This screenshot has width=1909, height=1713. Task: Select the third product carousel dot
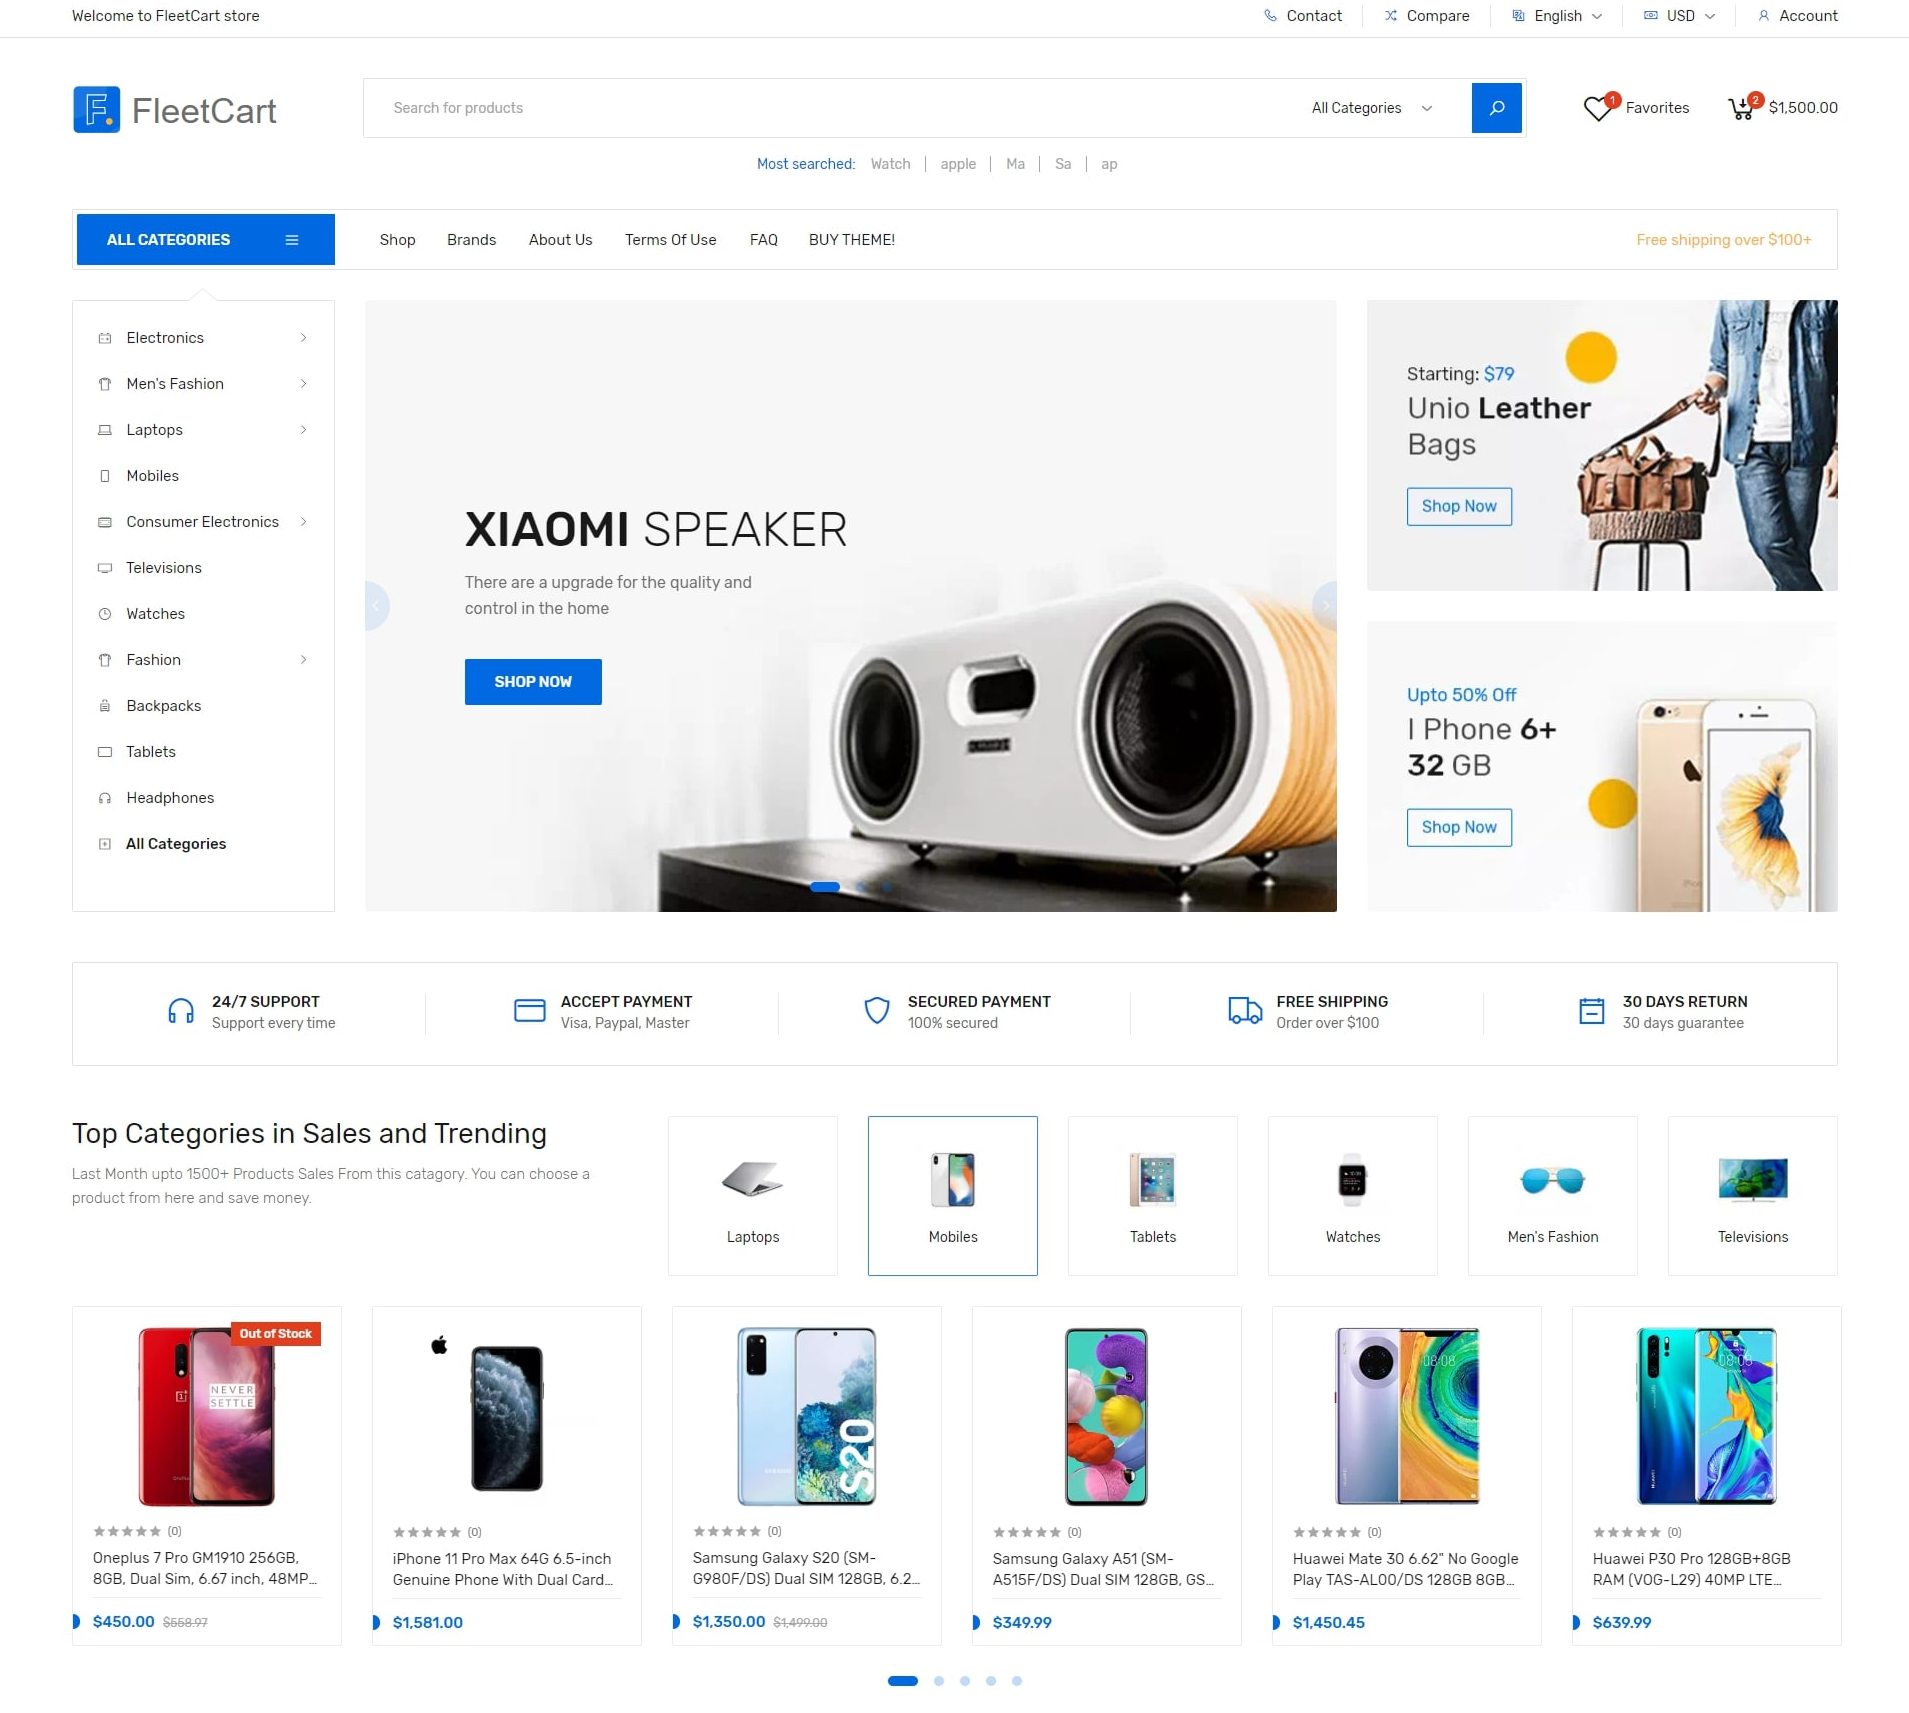(965, 1681)
